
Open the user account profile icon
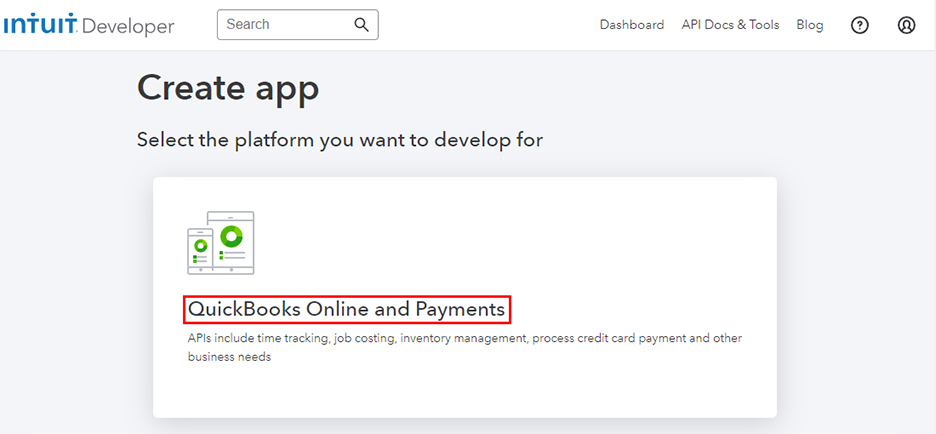[x=906, y=25]
